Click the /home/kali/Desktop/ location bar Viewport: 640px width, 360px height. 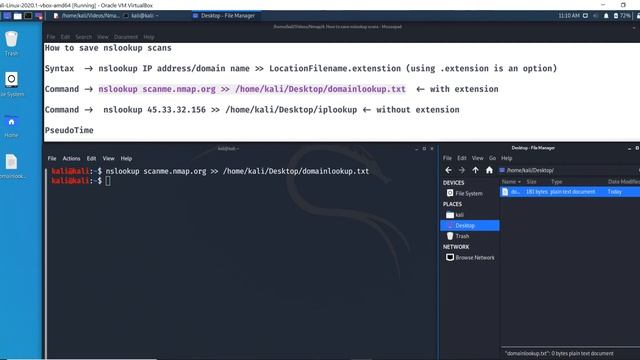[568, 170]
